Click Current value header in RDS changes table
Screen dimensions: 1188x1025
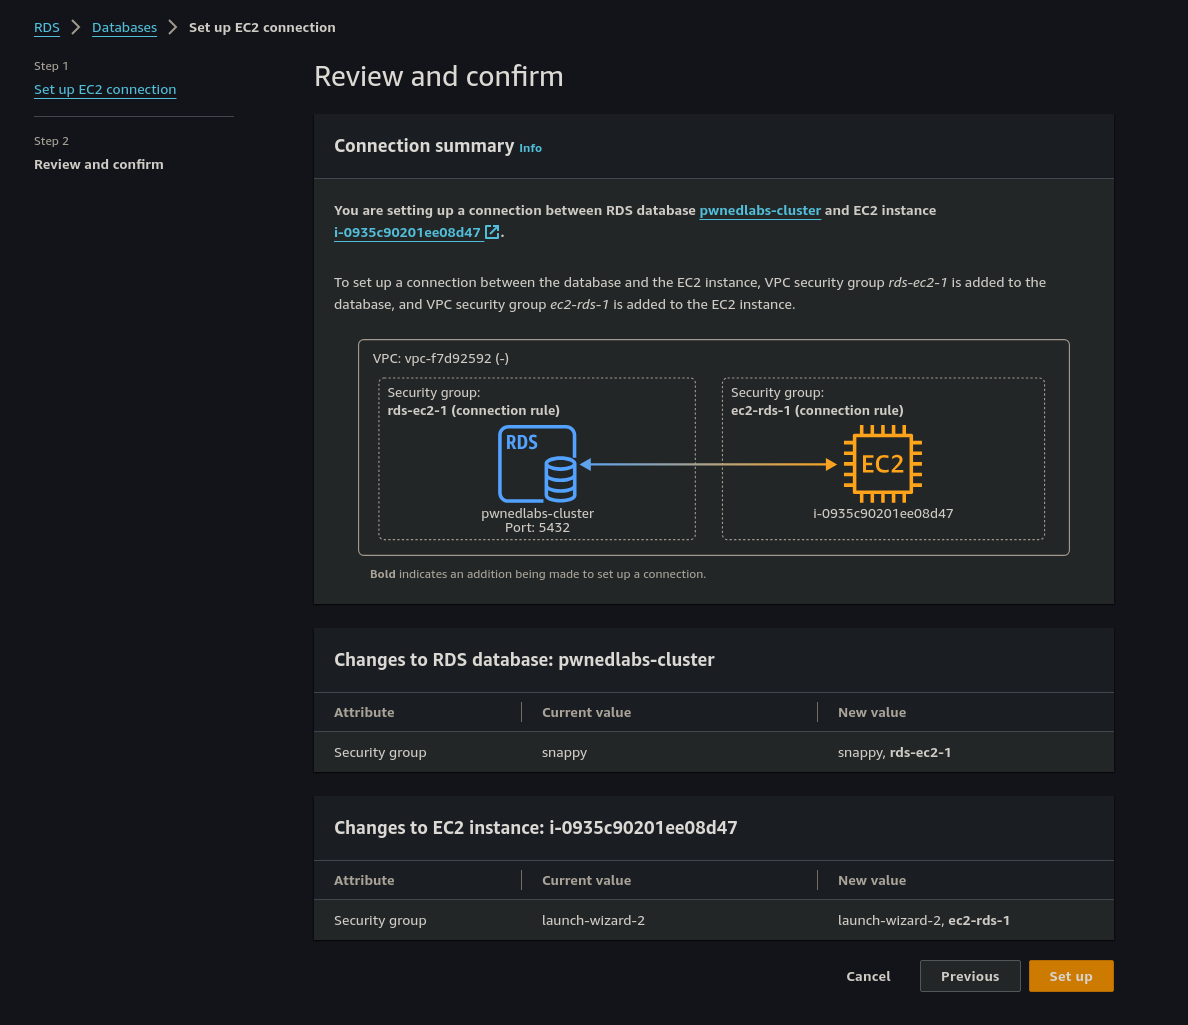[x=586, y=712]
